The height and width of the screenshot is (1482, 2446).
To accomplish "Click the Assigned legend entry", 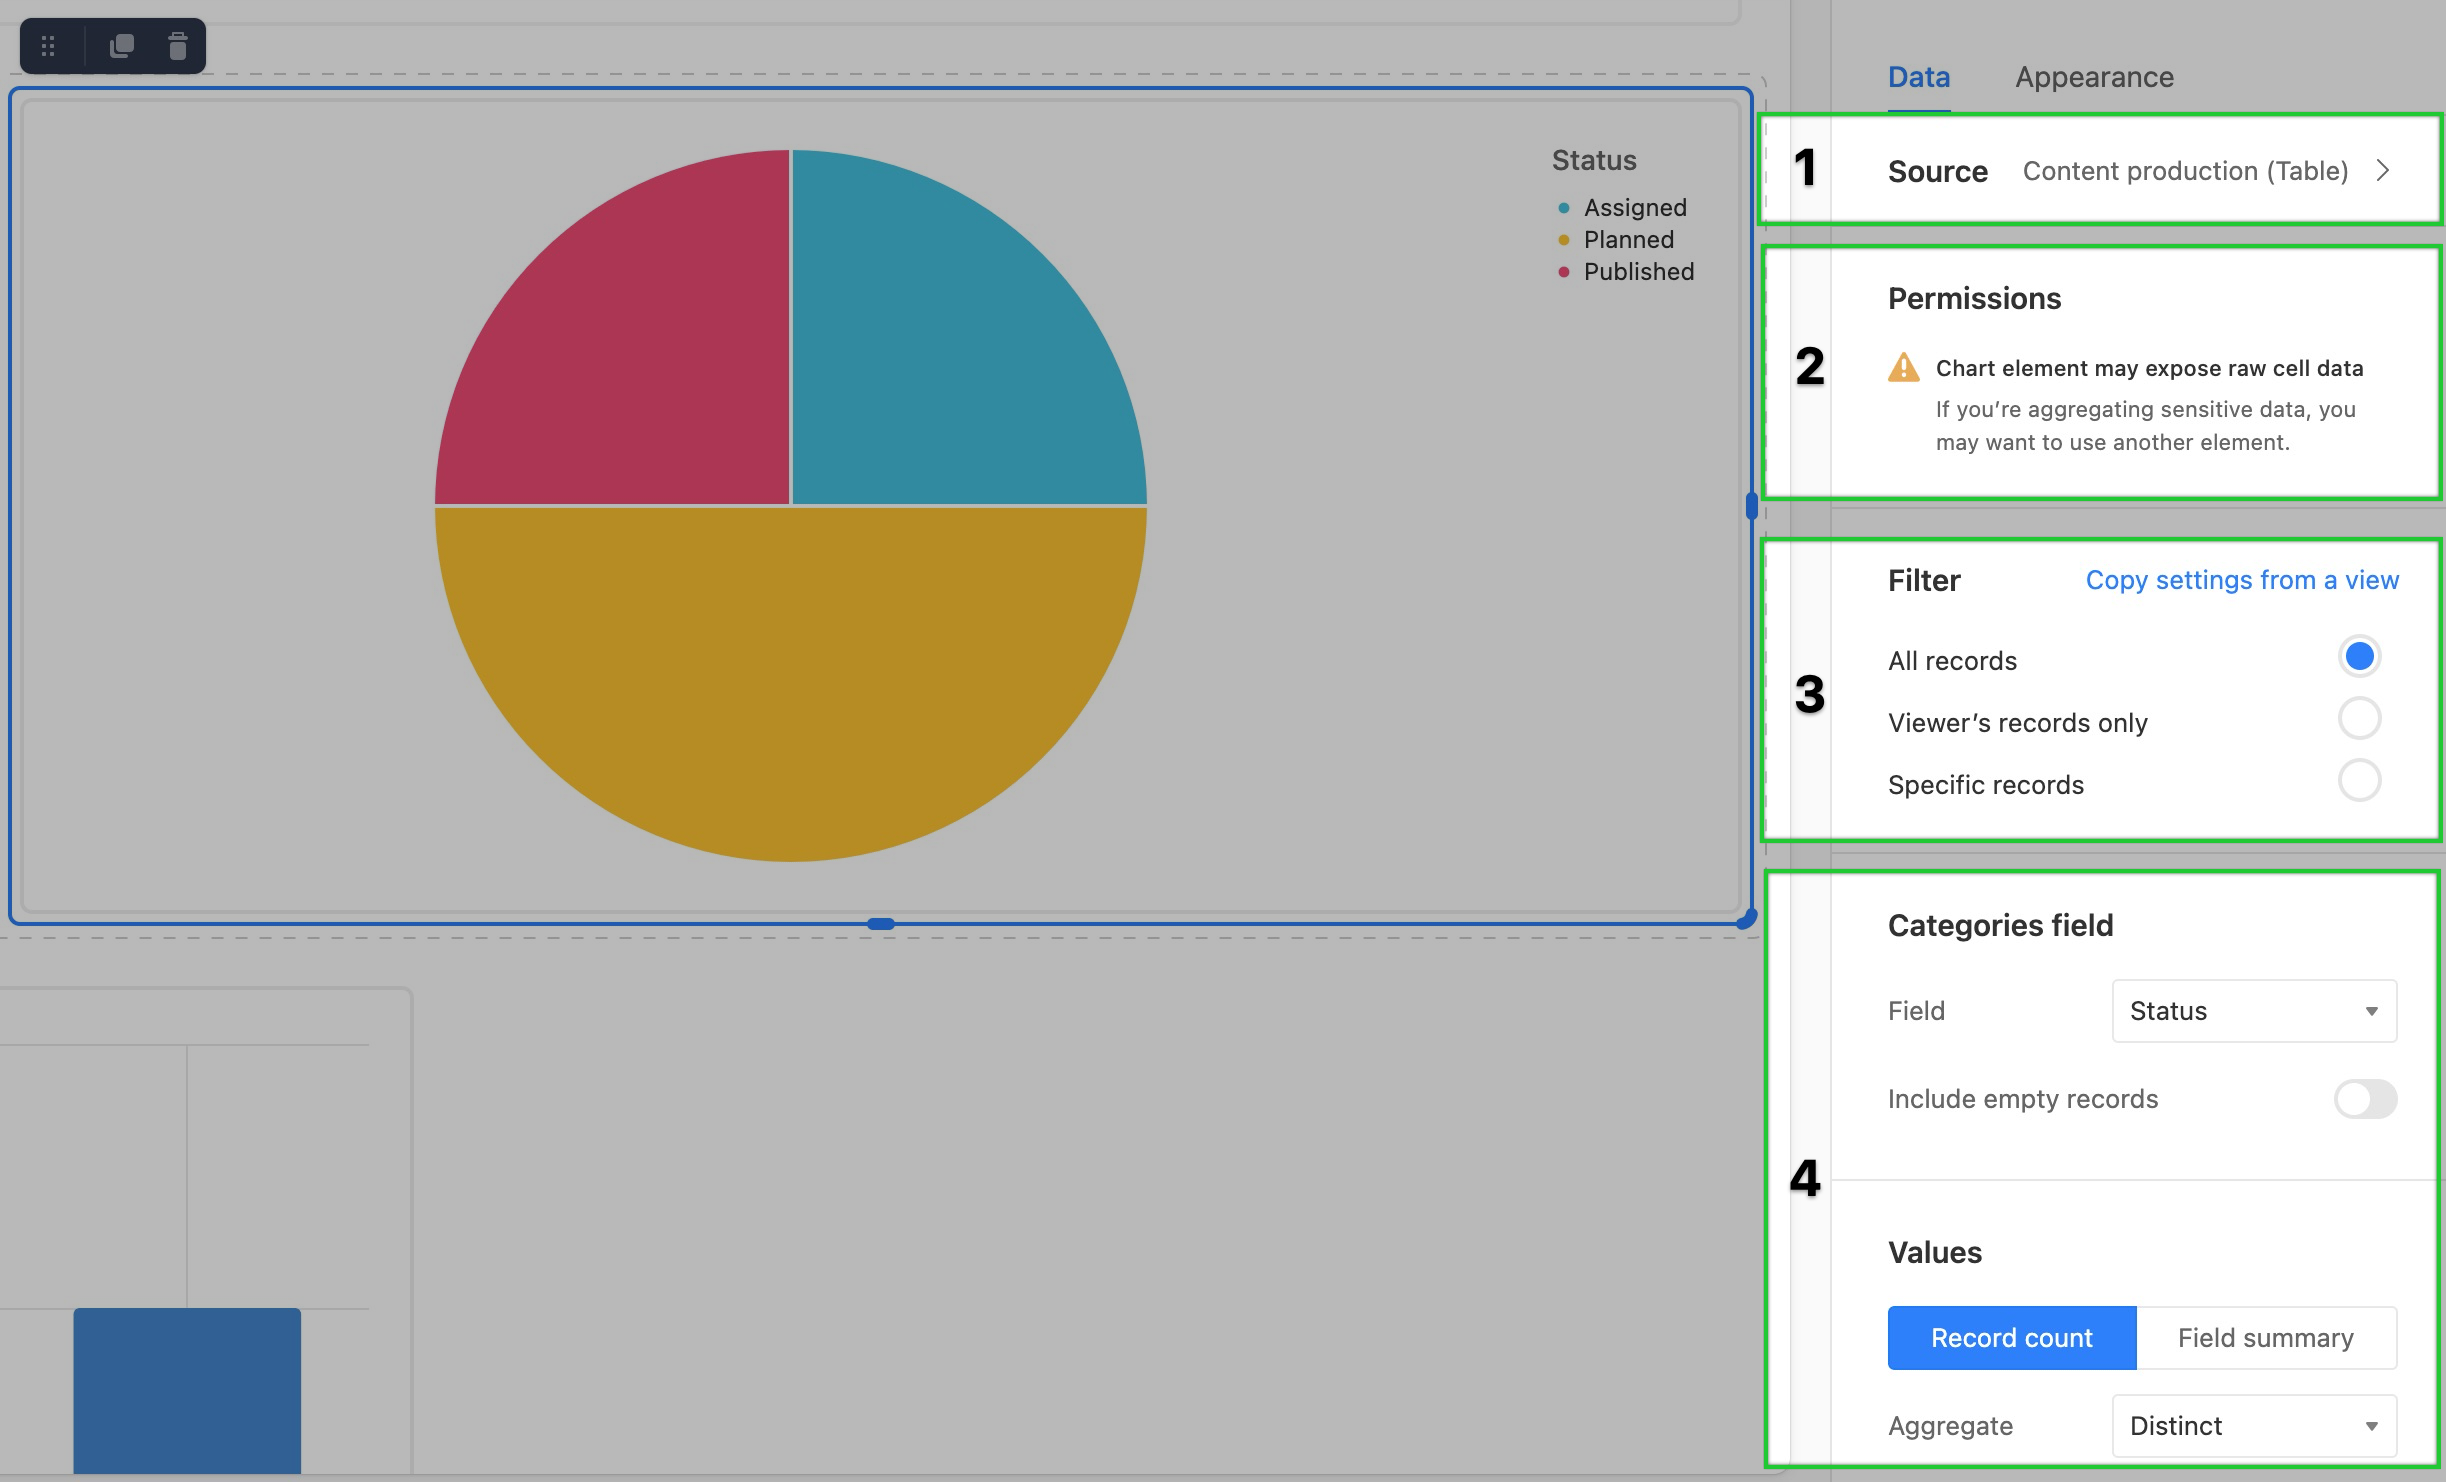I will [x=1622, y=208].
